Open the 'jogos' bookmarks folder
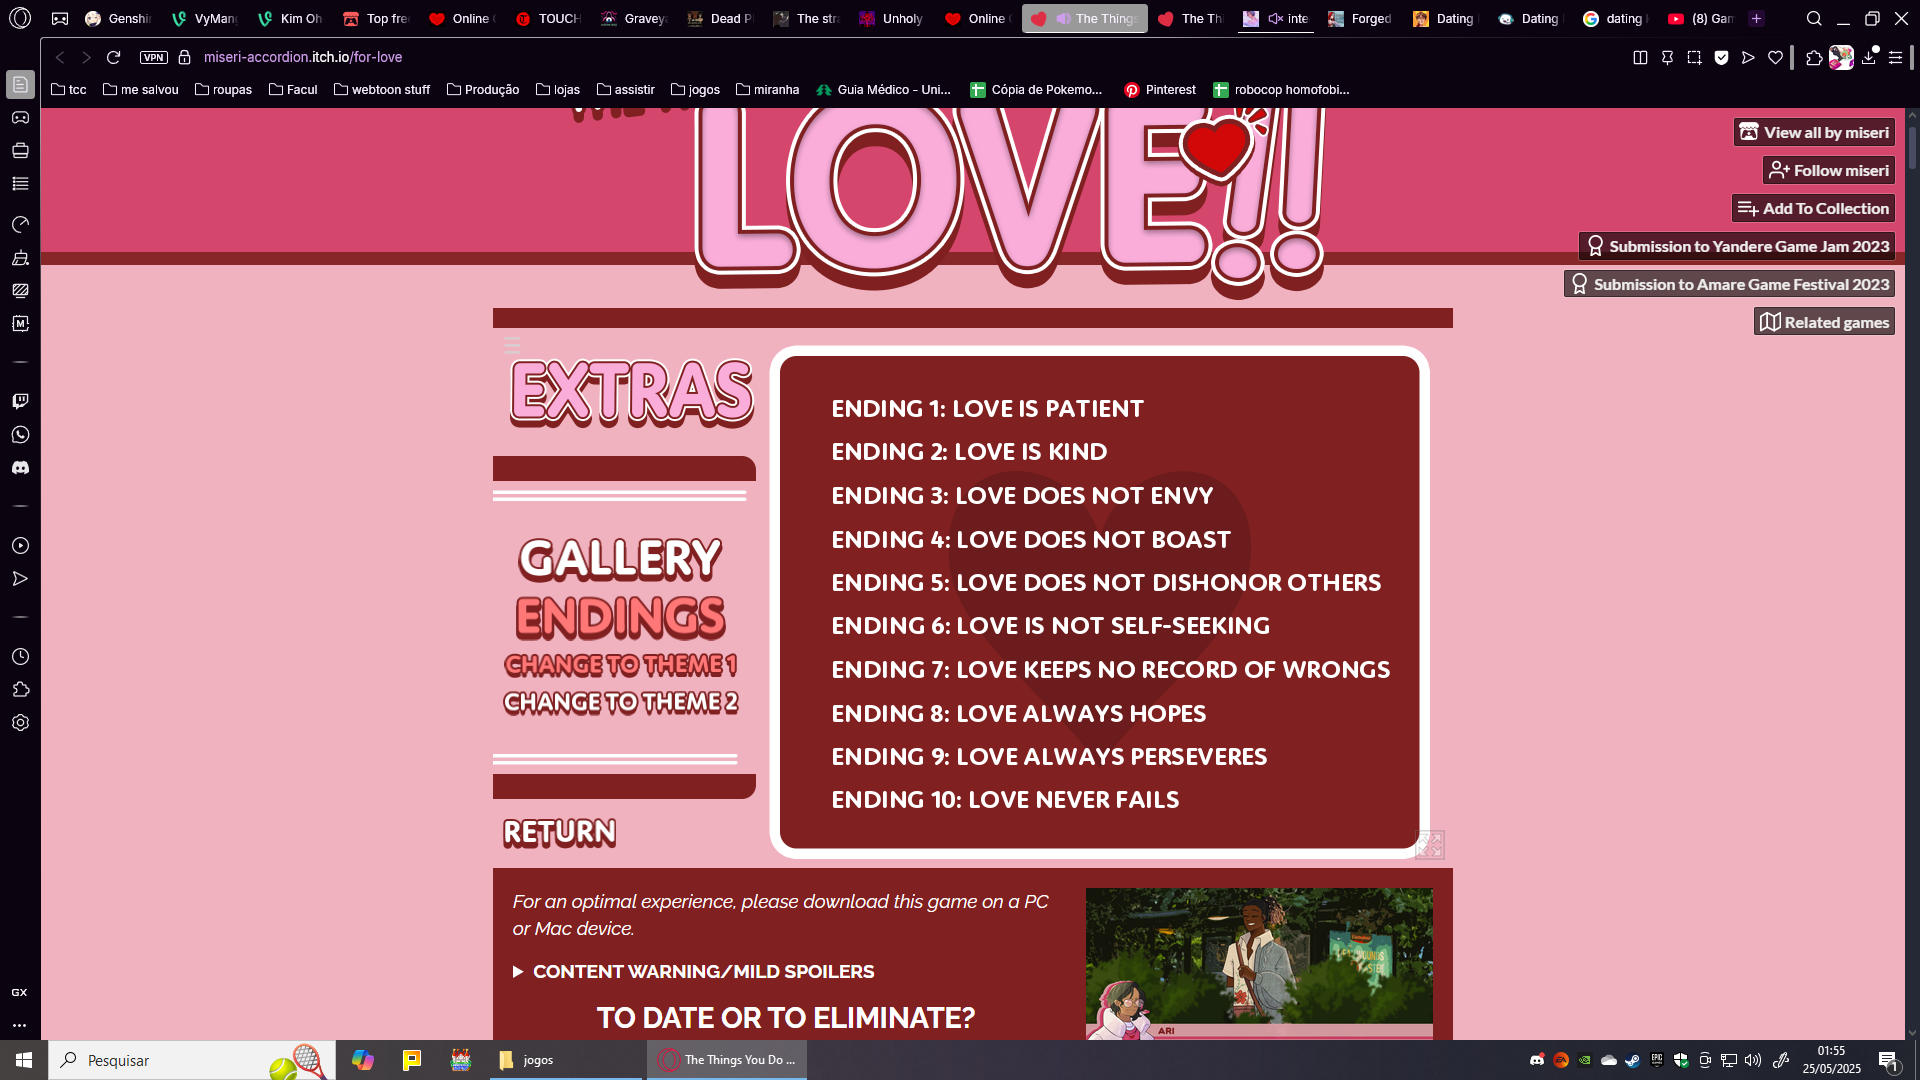 [x=695, y=89]
